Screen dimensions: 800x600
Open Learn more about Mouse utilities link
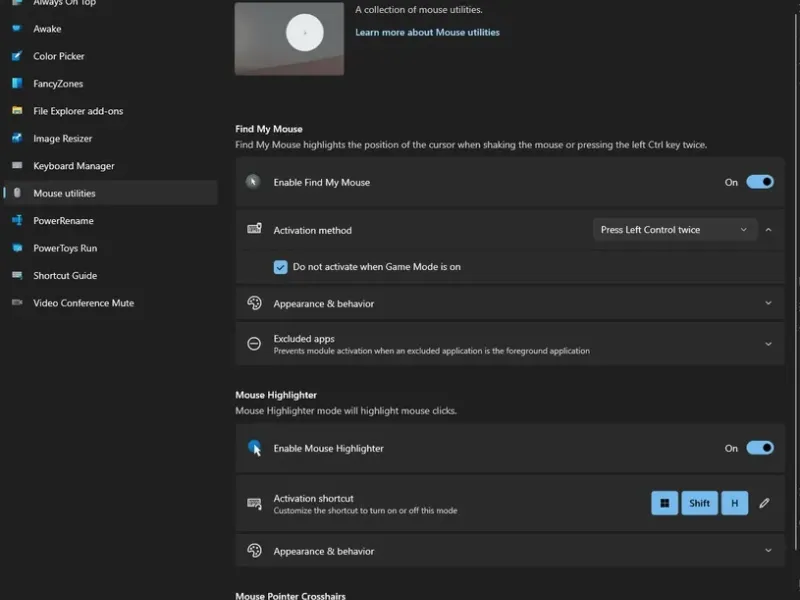click(x=428, y=32)
